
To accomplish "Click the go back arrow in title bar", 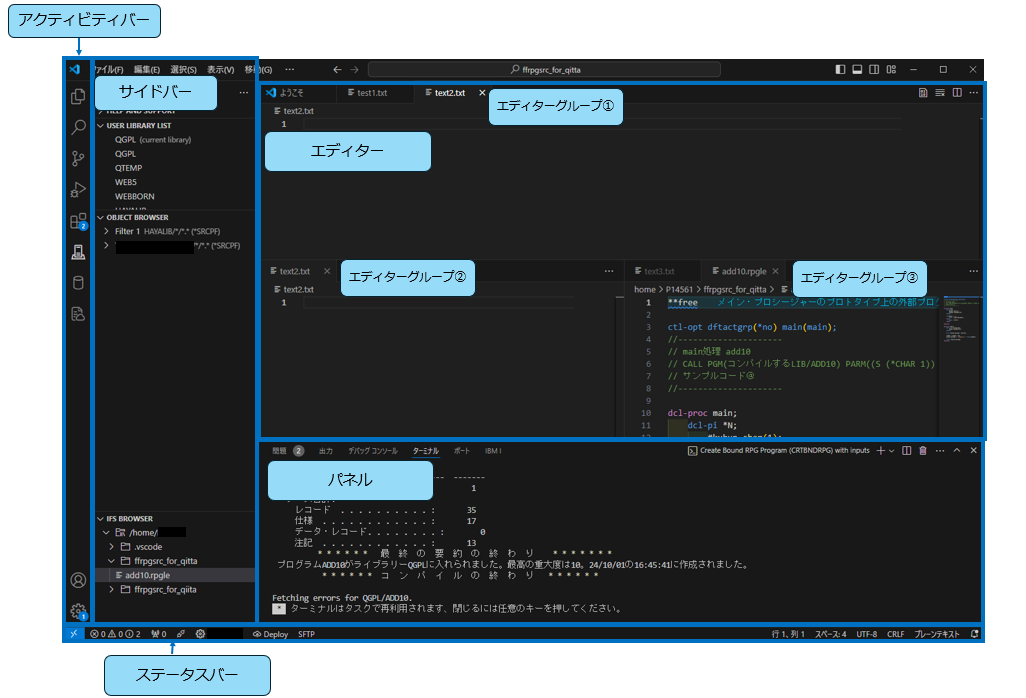I will coord(337,69).
